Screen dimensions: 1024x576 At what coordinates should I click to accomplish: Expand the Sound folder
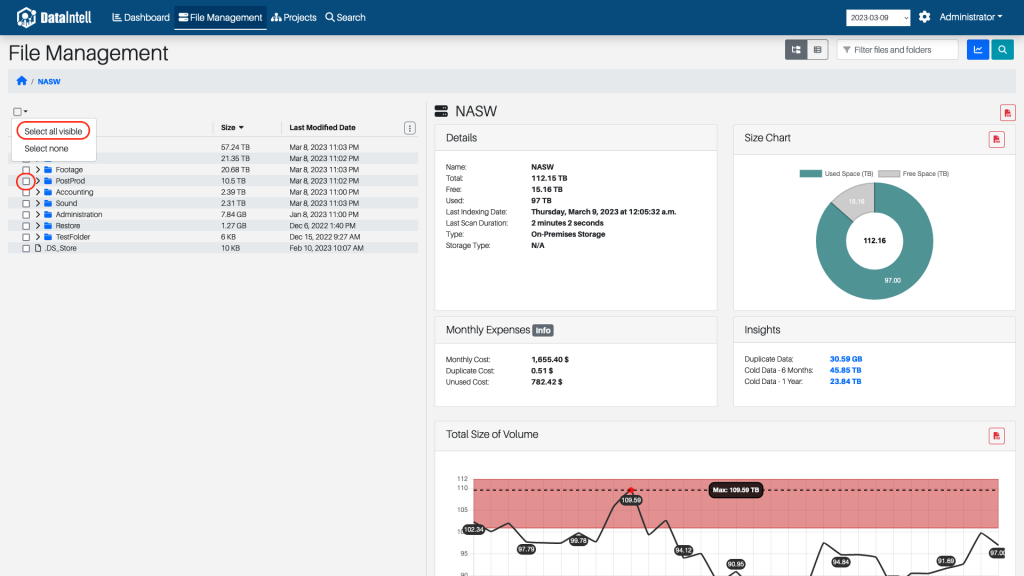pyautogui.click(x=38, y=203)
